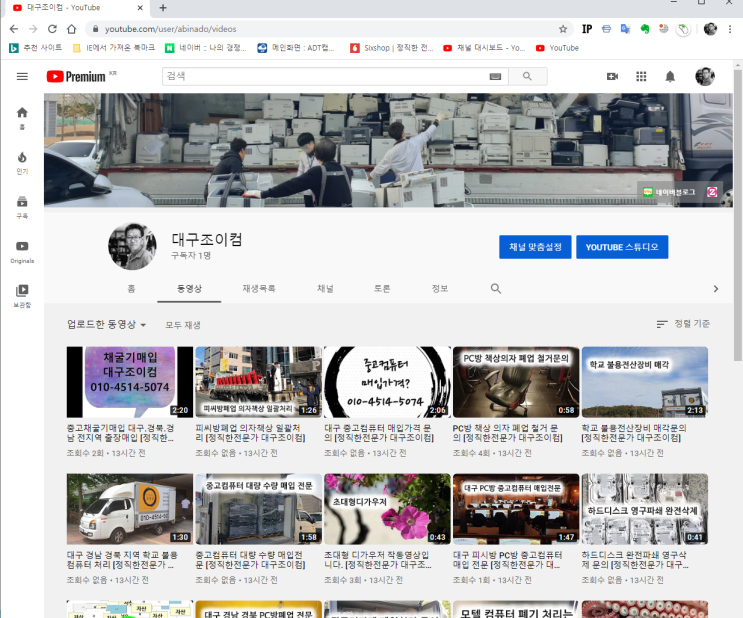This screenshot has width=743, height=618.
Task: Open the 채널 대시보드 bookmark
Action: (484, 48)
